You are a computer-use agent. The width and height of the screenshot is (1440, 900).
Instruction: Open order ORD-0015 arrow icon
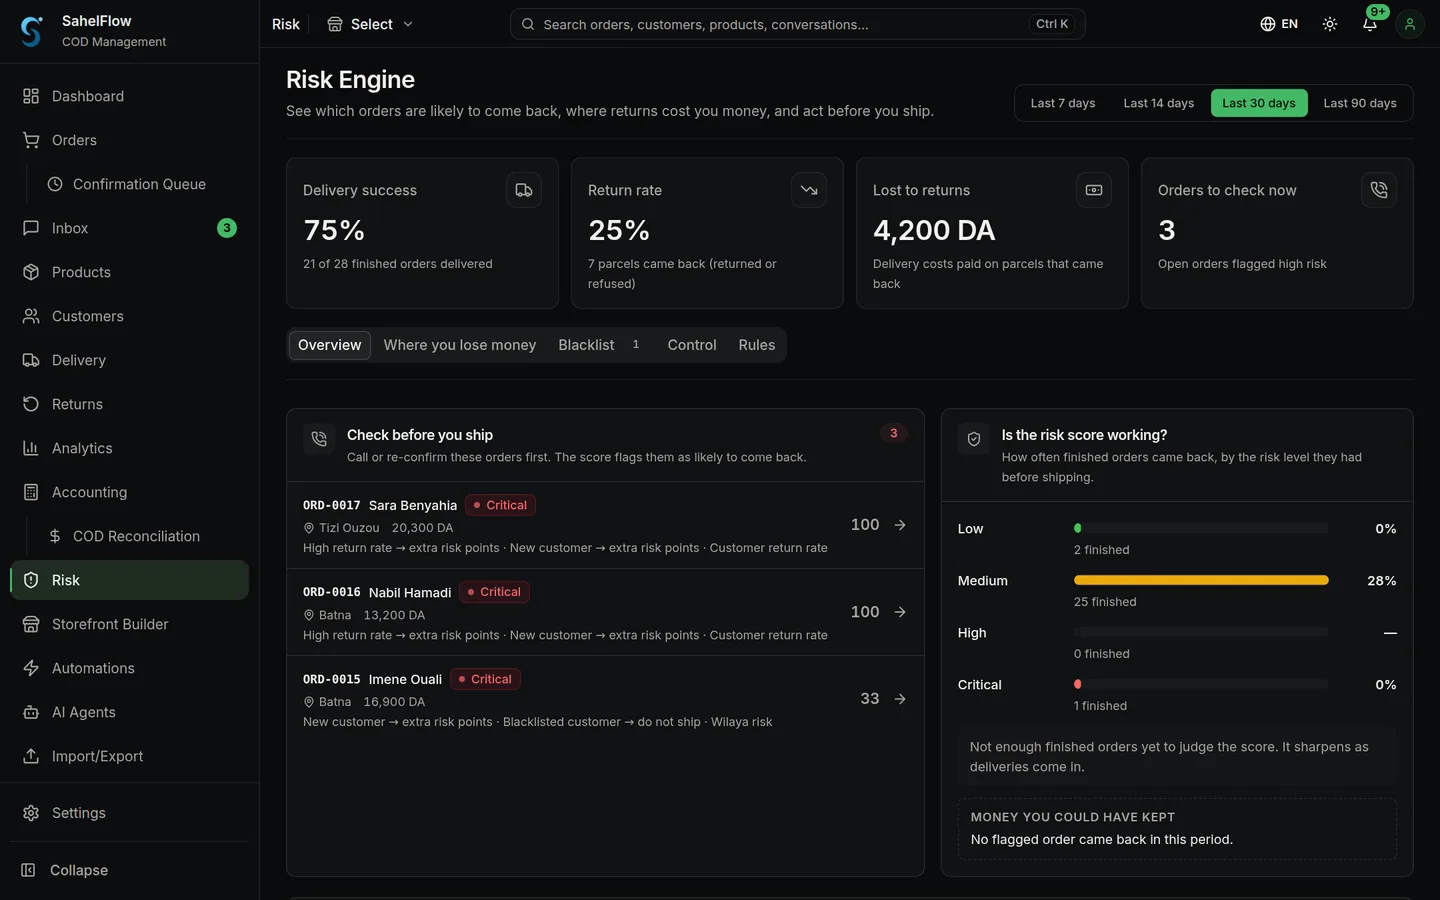(900, 699)
